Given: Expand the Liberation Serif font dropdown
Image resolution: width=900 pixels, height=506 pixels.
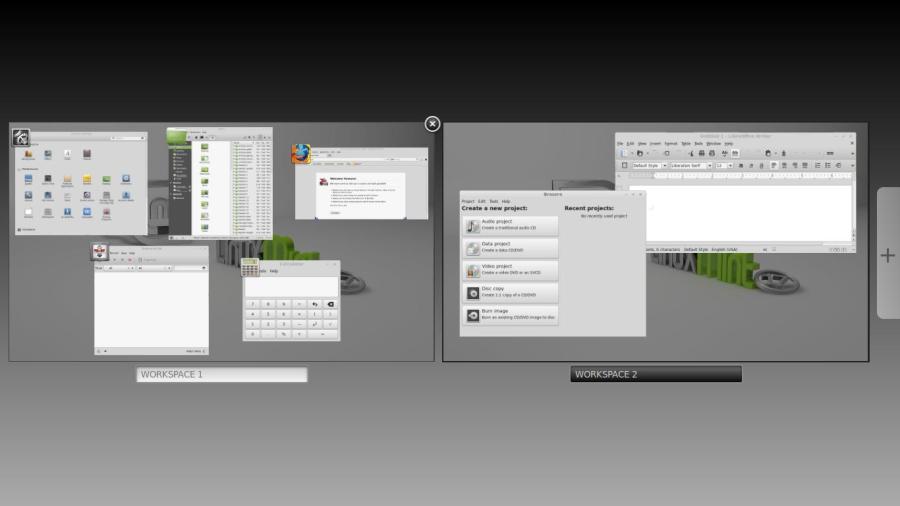Looking at the screenshot, I should click(x=689, y=165).
